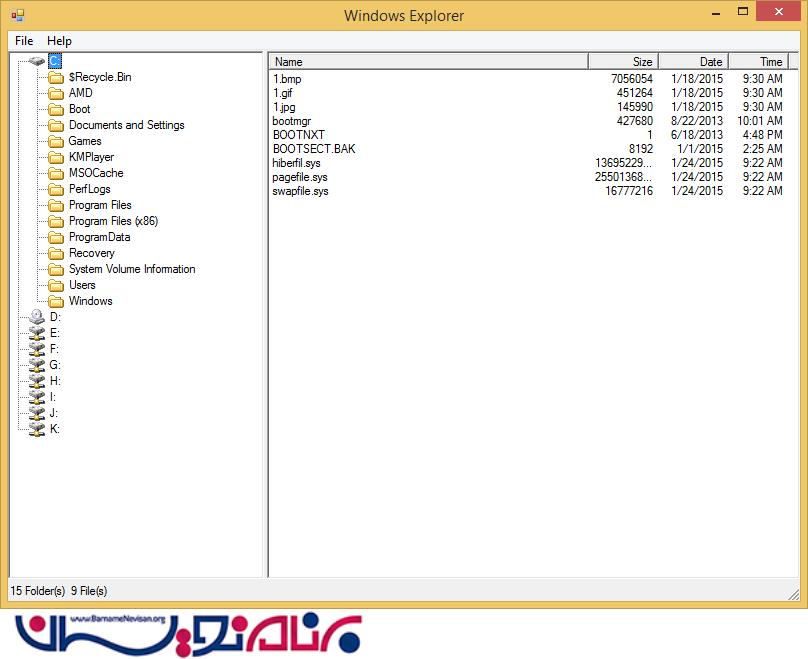Click the Users folder icon
Screen dimensions: 808x659
[57, 285]
